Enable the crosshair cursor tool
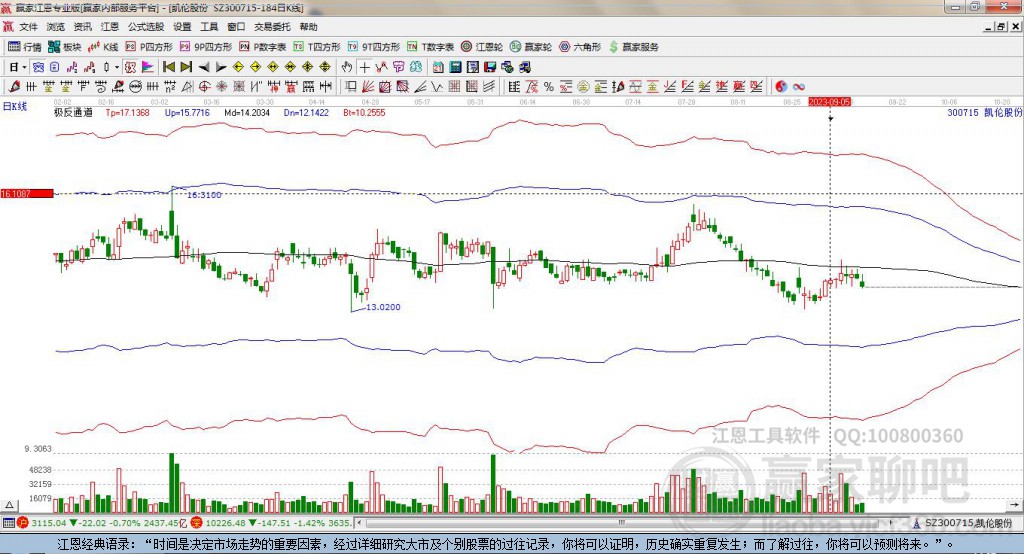Viewport: 1024px width, 554px height. coord(364,67)
